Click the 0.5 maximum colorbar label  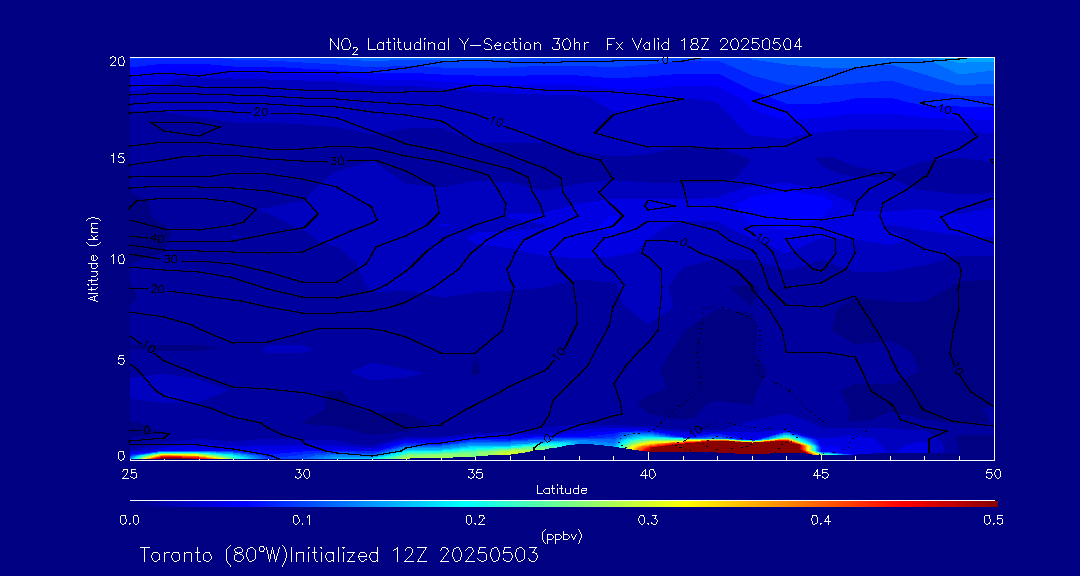993,520
